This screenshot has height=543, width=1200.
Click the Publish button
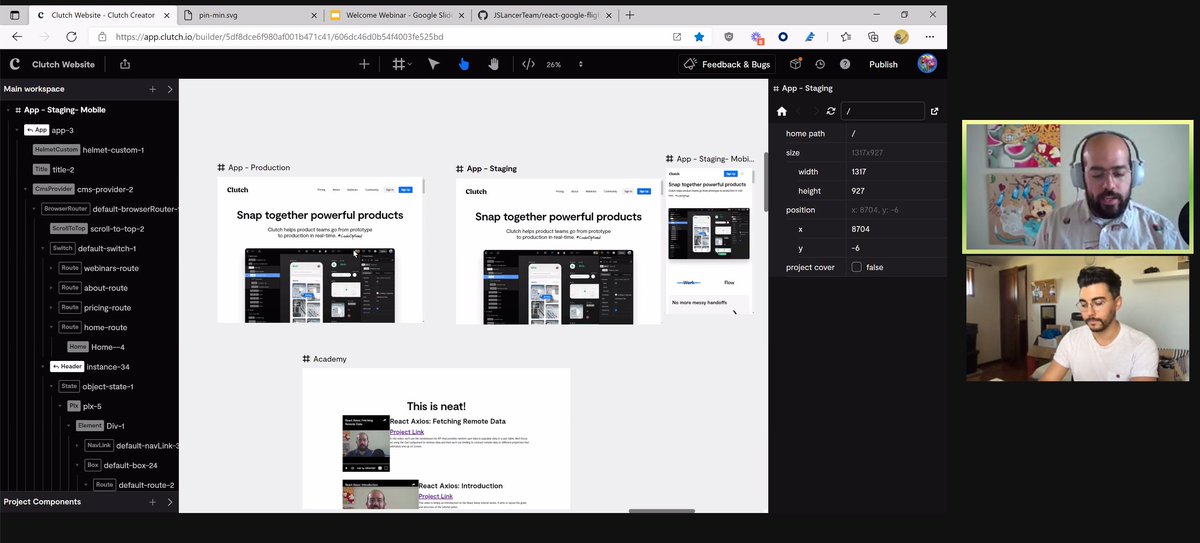[883, 64]
